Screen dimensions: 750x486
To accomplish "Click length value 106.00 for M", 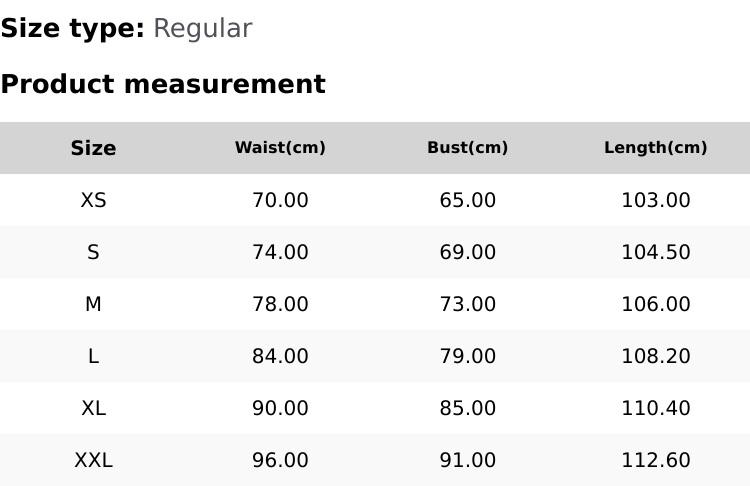I will click(x=655, y=304).
